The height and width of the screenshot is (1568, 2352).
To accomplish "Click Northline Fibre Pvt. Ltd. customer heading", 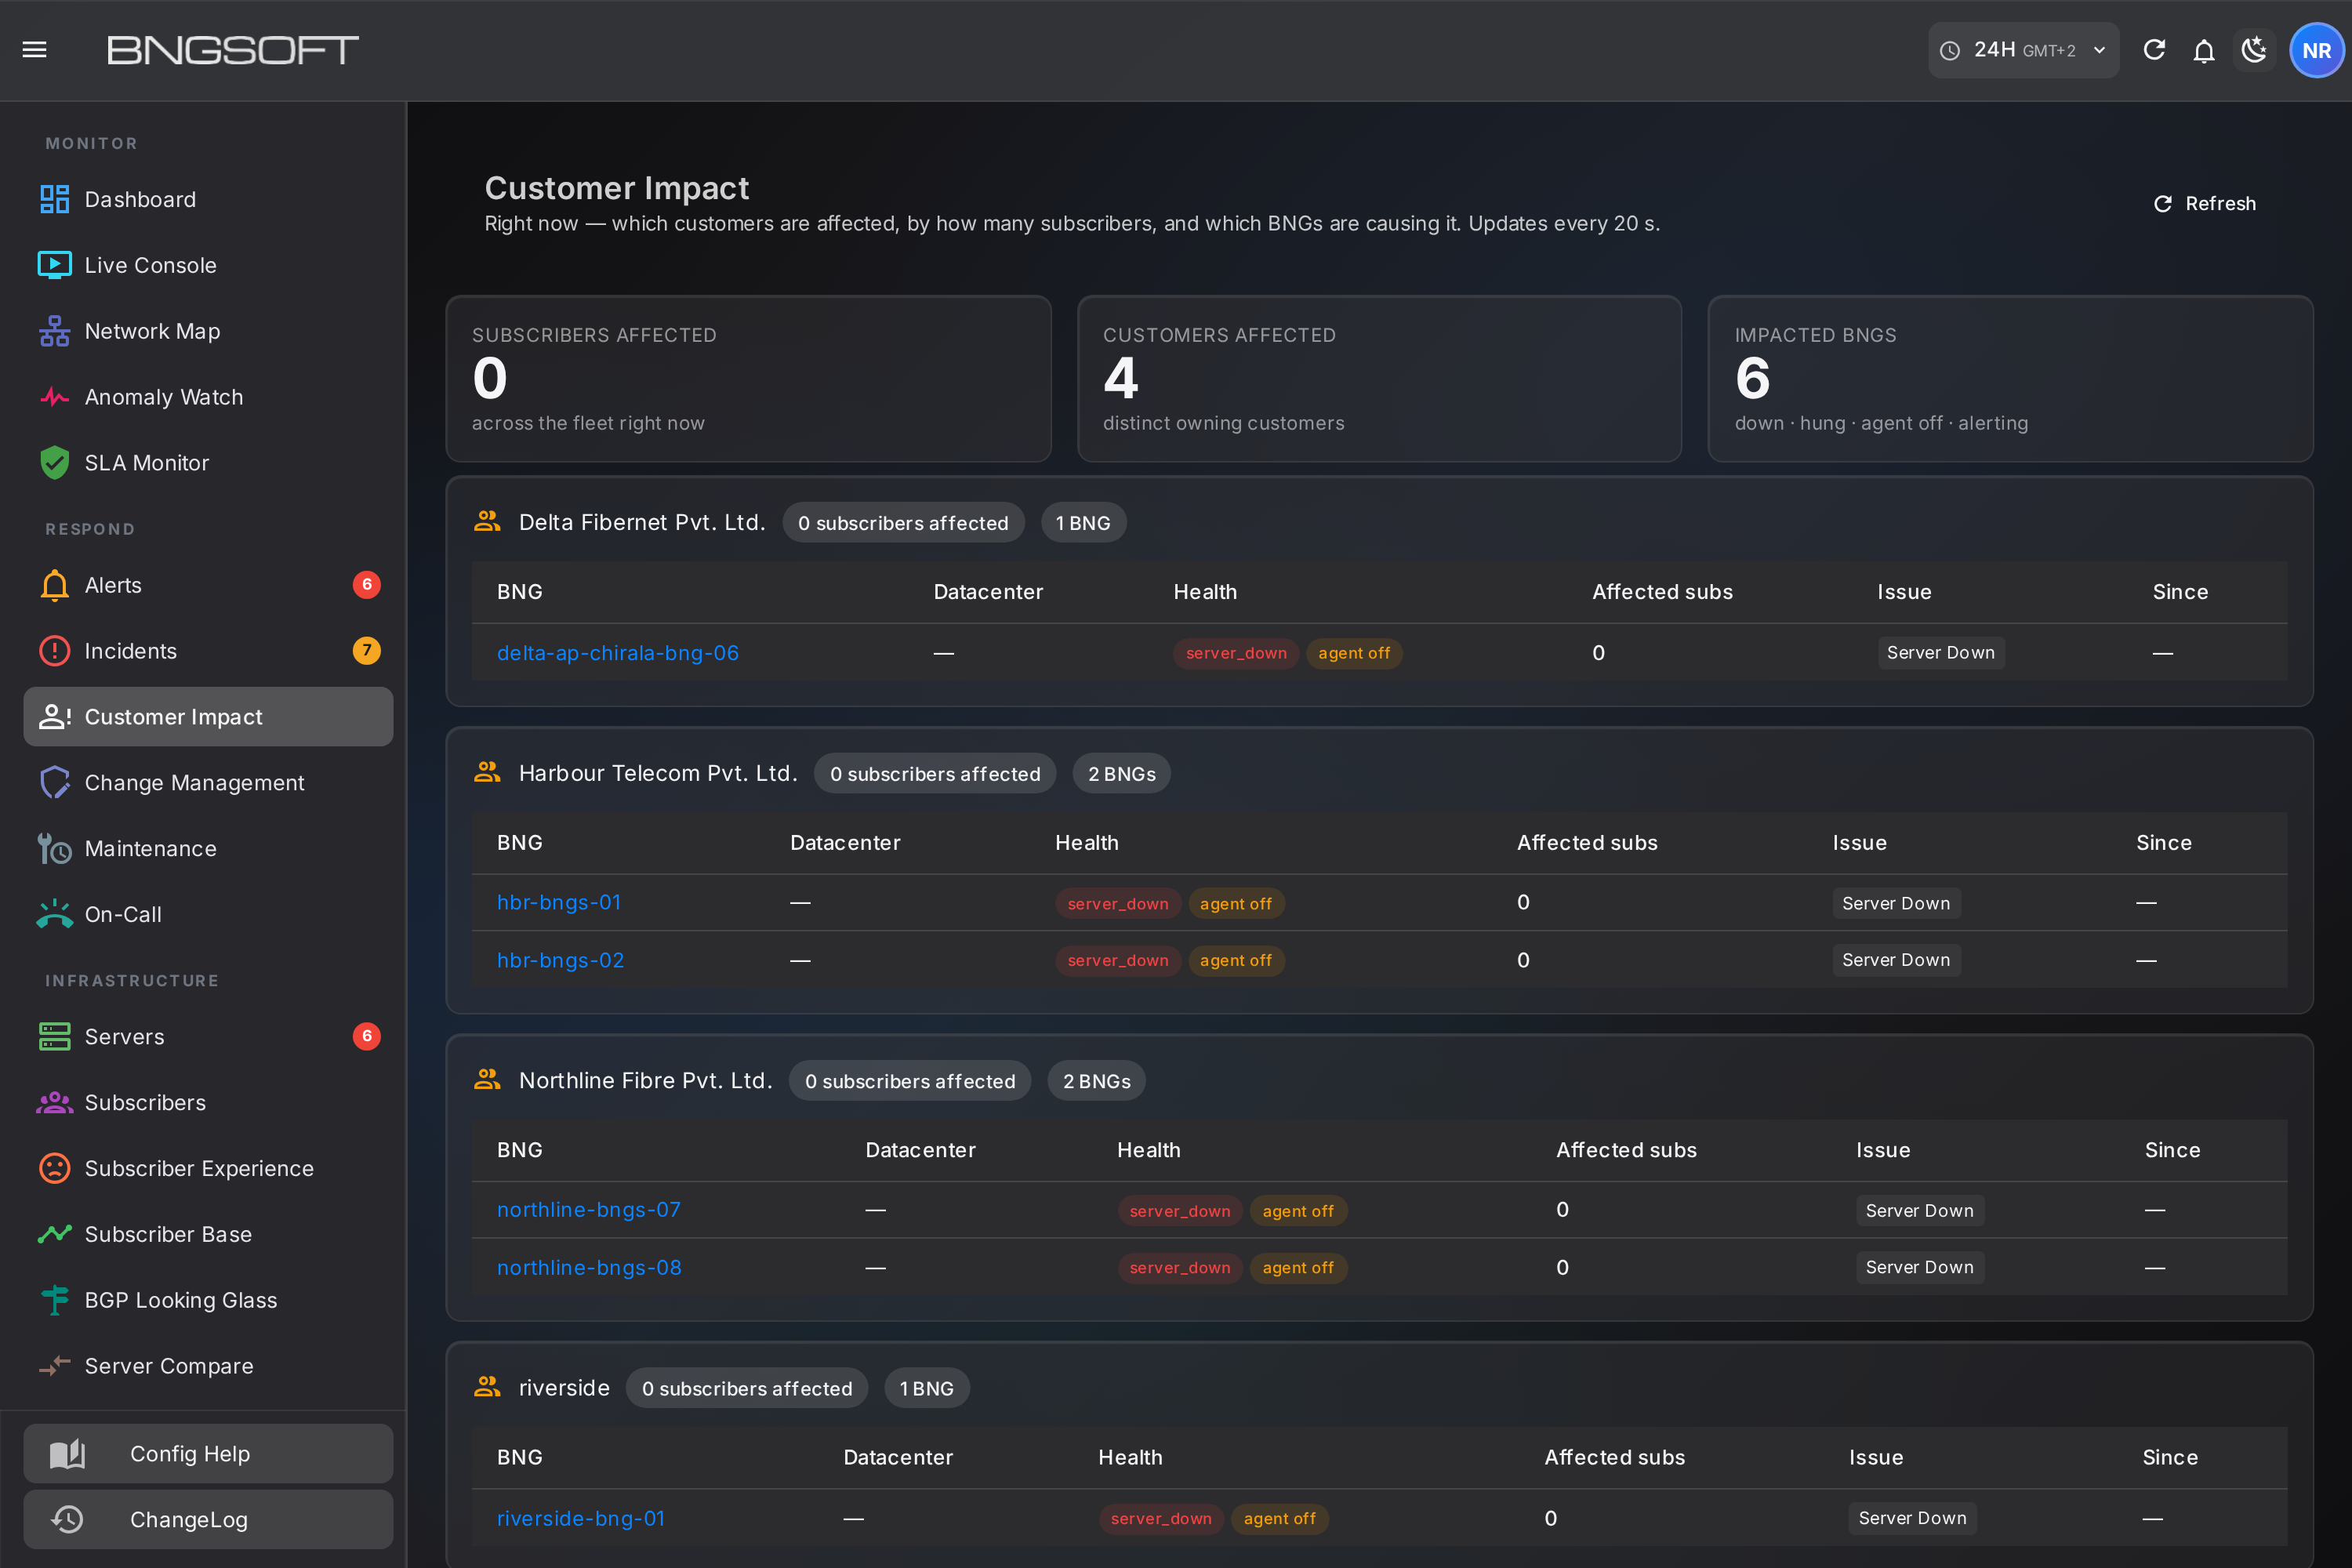I will click(646, 1081).
